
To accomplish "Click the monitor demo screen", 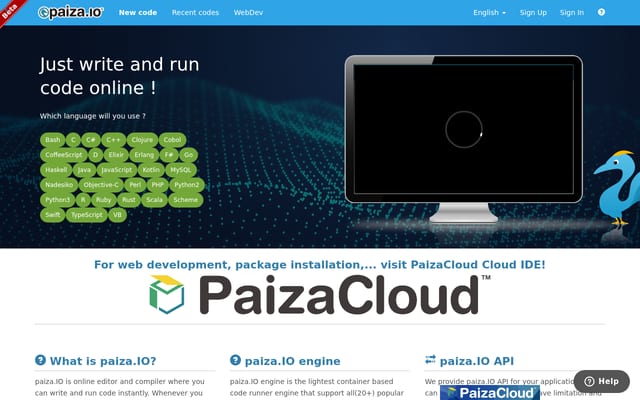I will 464,129.
